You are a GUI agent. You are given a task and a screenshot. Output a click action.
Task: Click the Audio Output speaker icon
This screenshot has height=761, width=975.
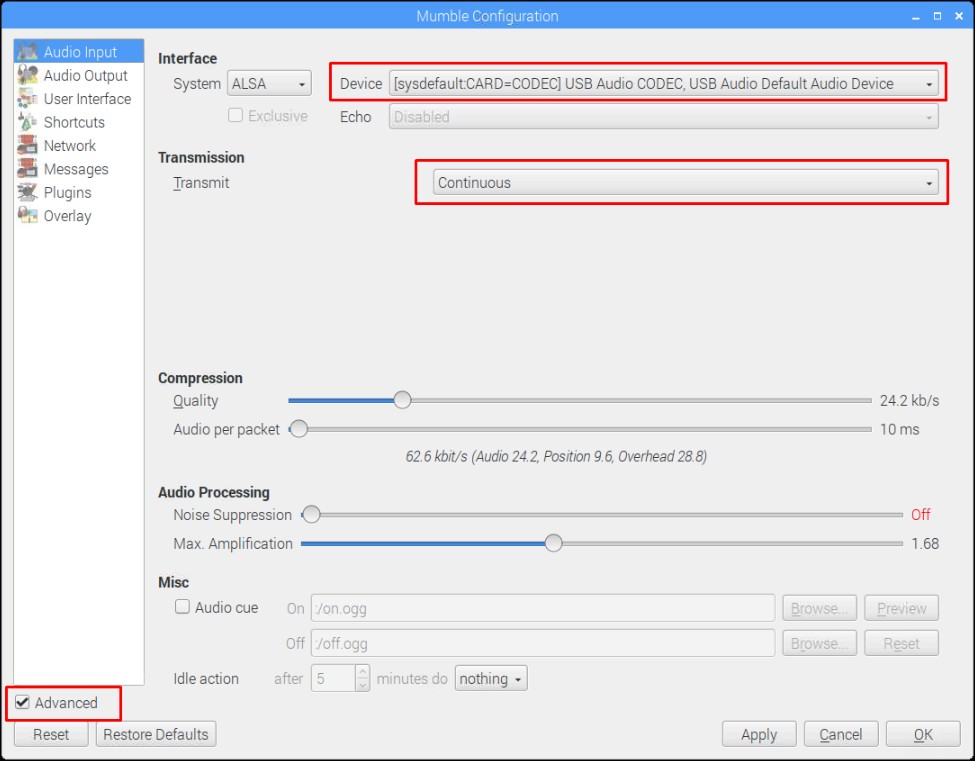tap(27, 75)
